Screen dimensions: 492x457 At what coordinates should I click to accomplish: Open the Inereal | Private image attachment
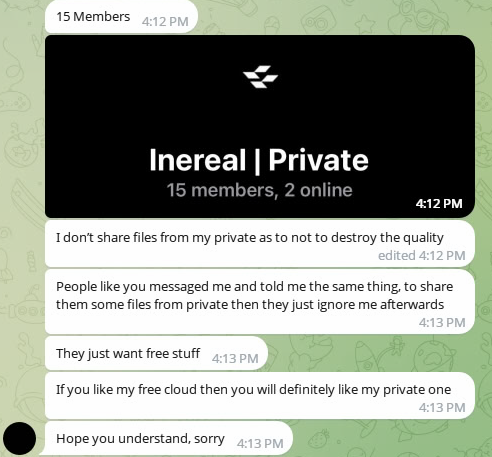(x=260, y=126)
